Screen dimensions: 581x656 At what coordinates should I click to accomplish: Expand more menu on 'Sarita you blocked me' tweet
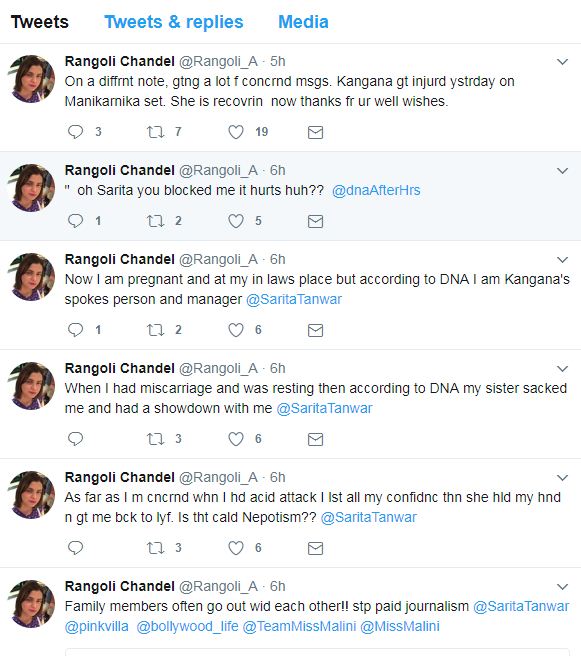(563, 171)
